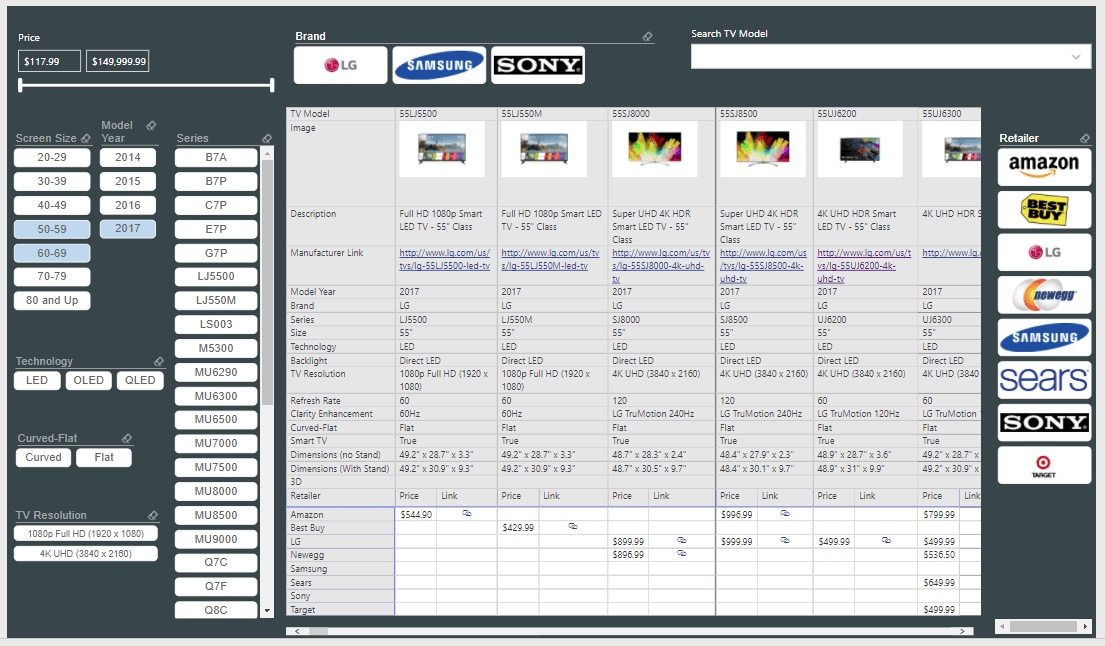This screenshot has width=1105, height=646.
Task: Click the maximum price field $149,999.99
Action: (x=118, y=61)
